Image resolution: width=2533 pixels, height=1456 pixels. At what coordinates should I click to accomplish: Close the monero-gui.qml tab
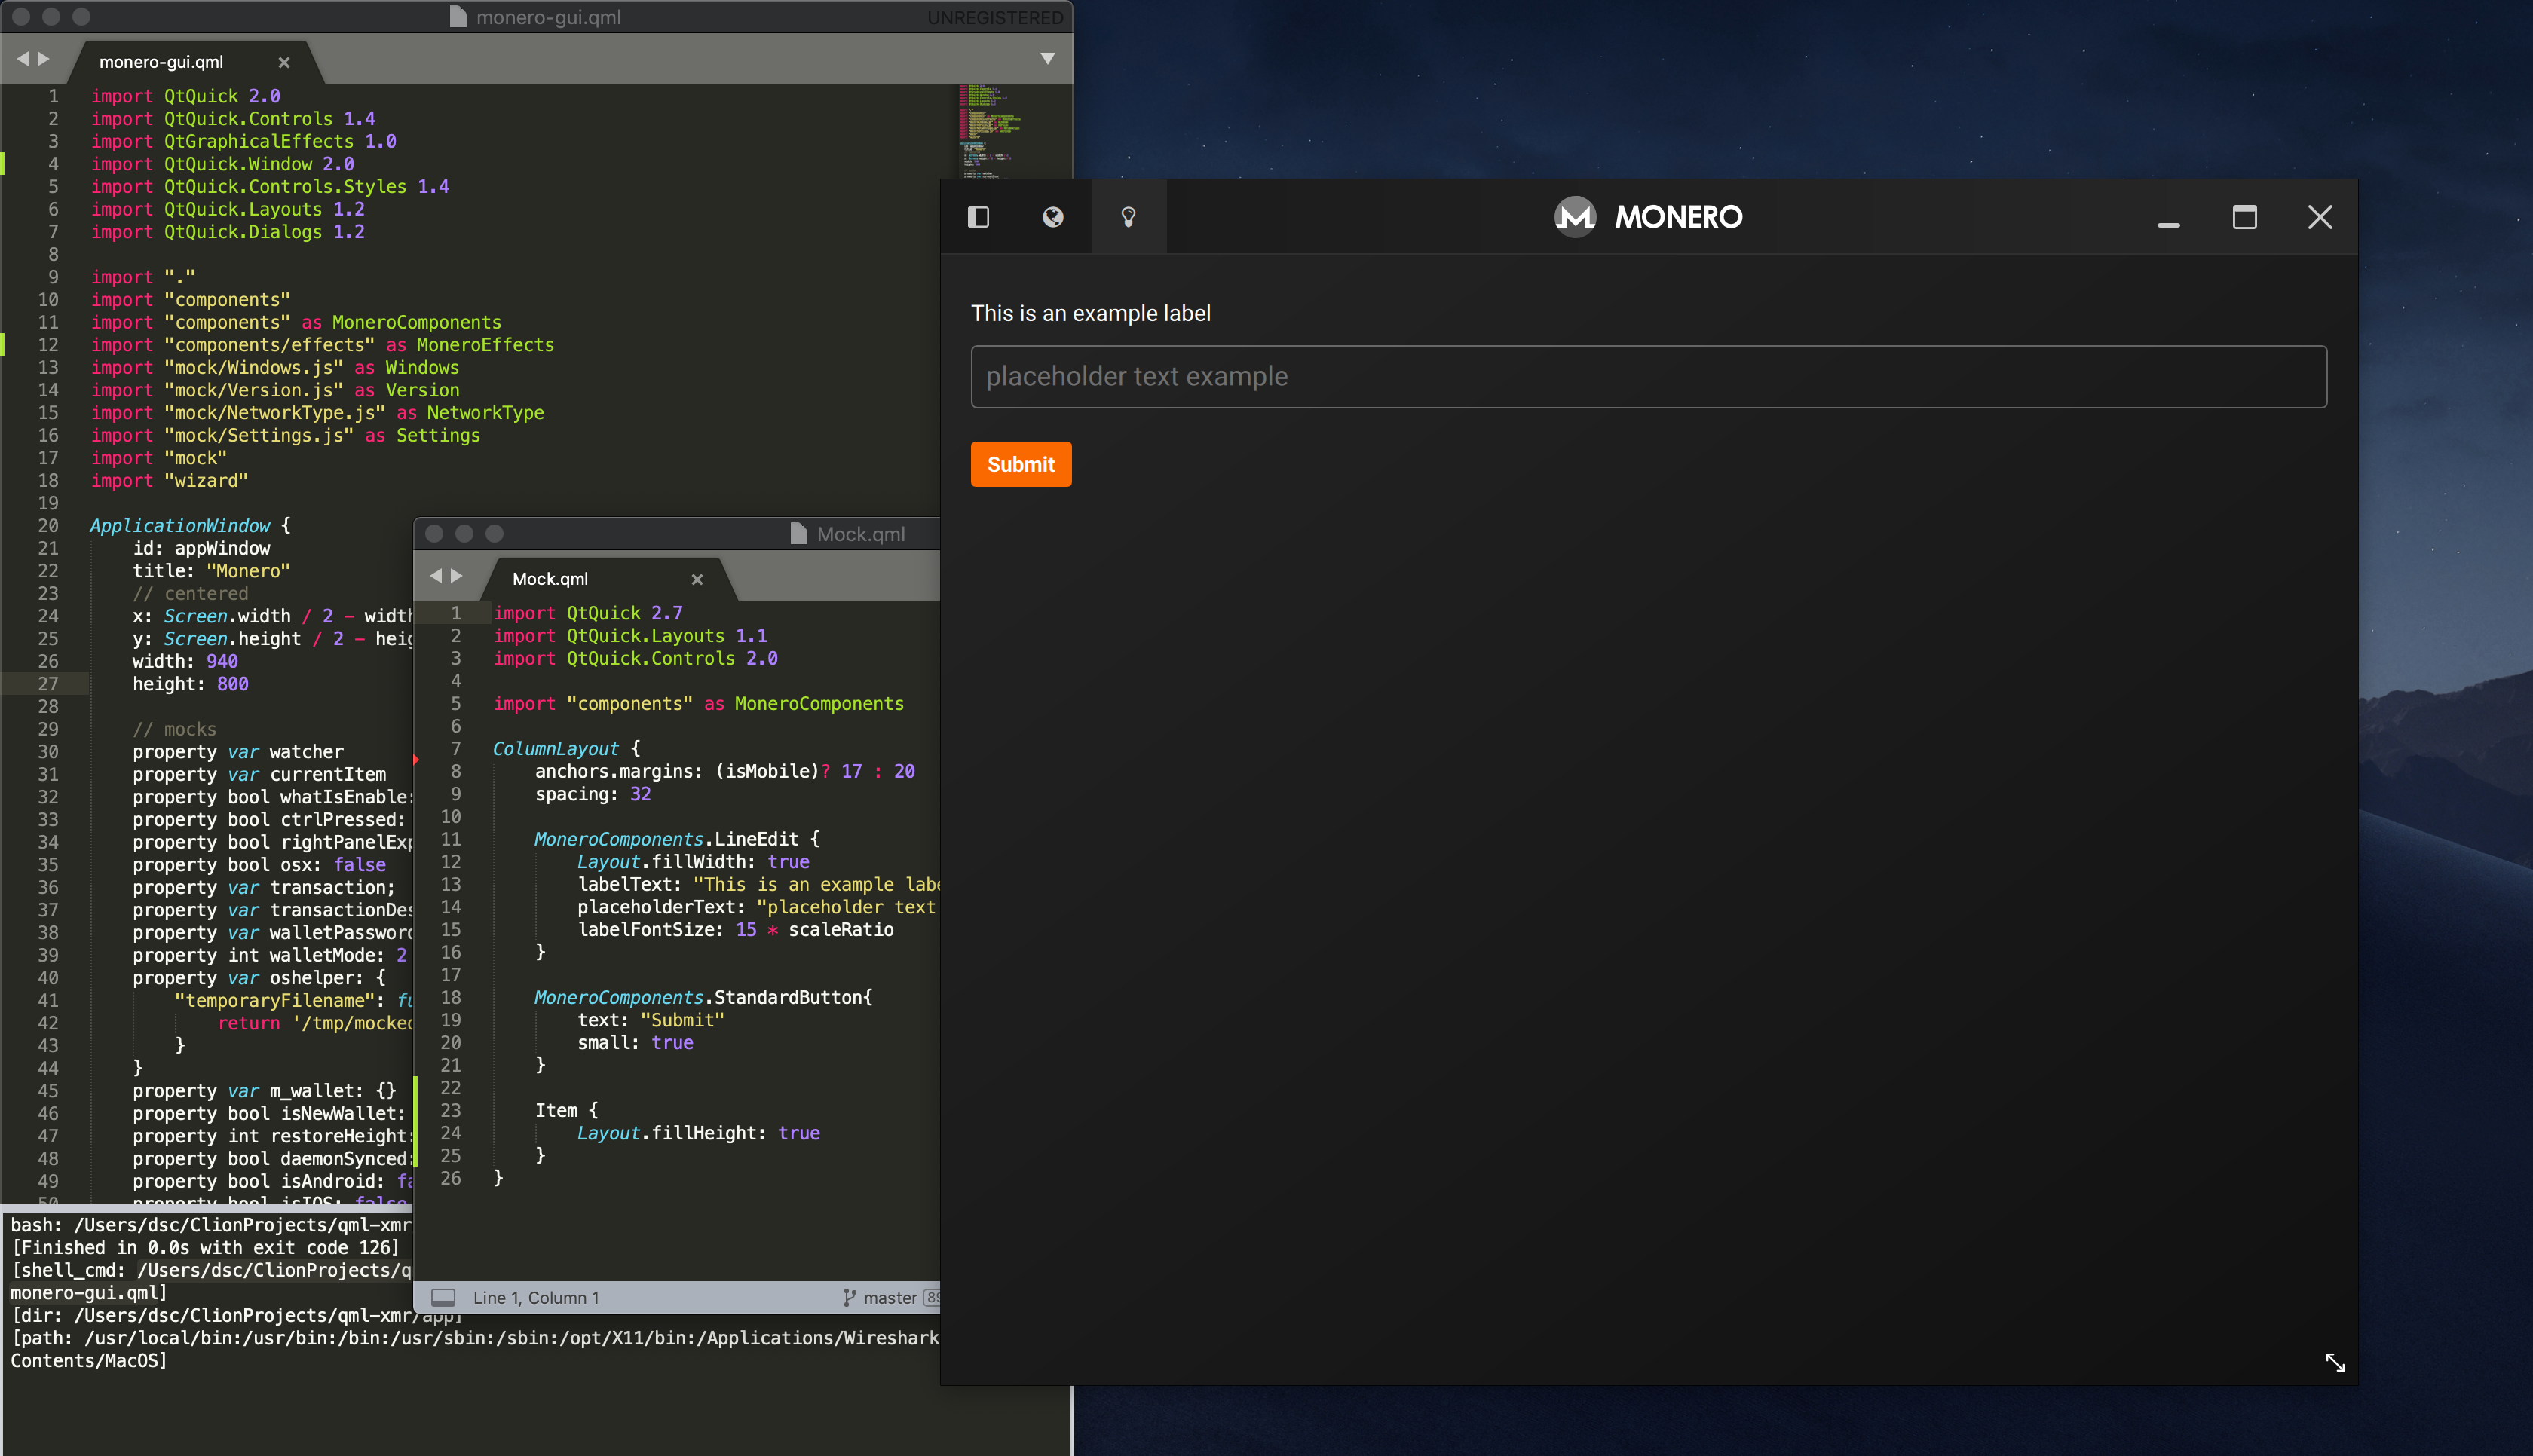click(x=284, y=62)
